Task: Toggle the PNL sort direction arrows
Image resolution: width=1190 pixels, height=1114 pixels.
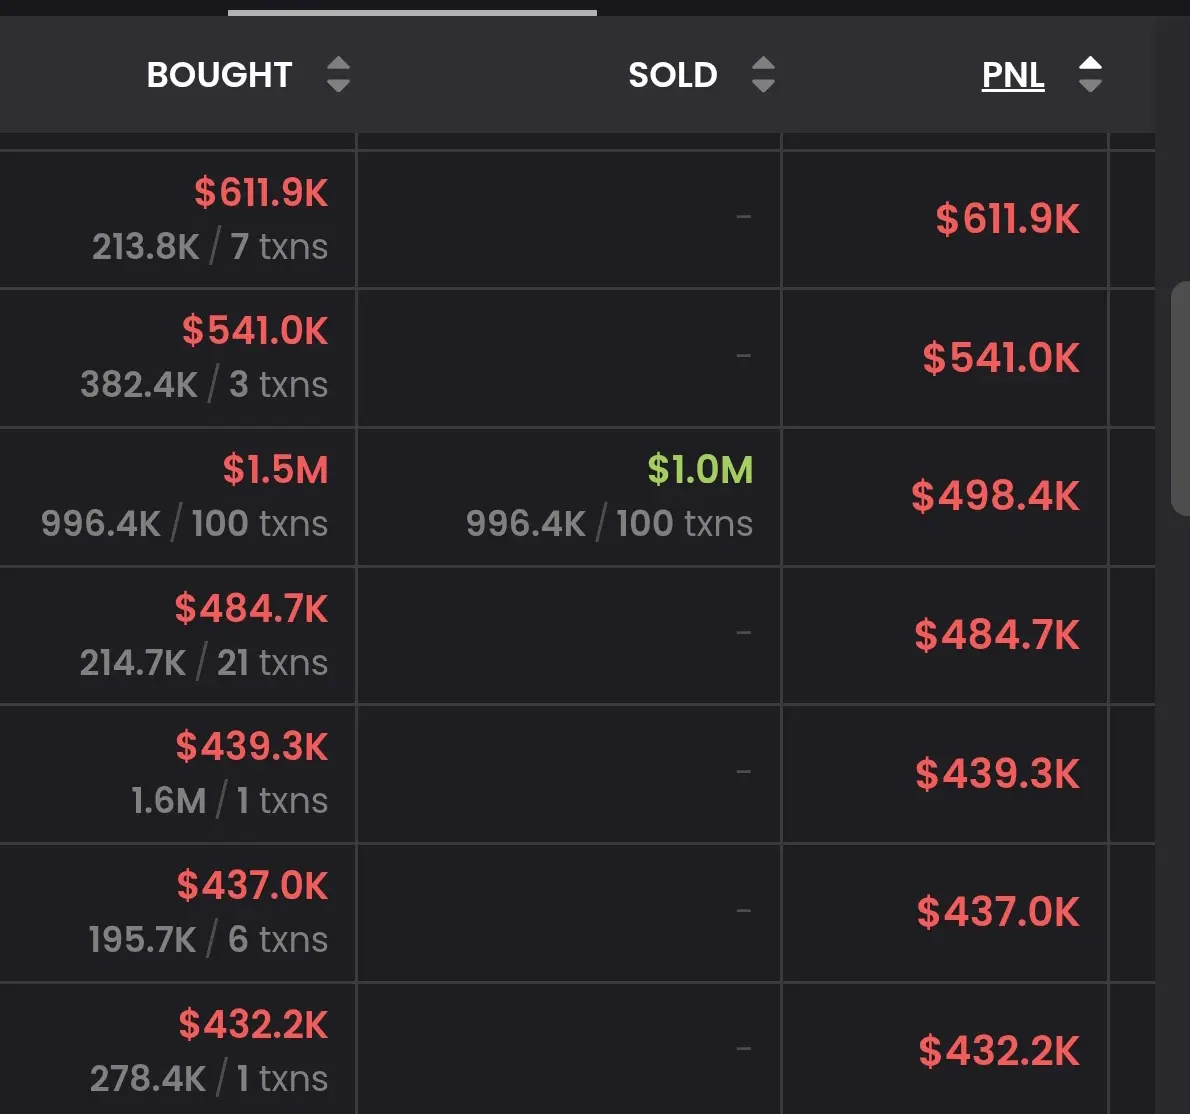Action: point(1091,74)
